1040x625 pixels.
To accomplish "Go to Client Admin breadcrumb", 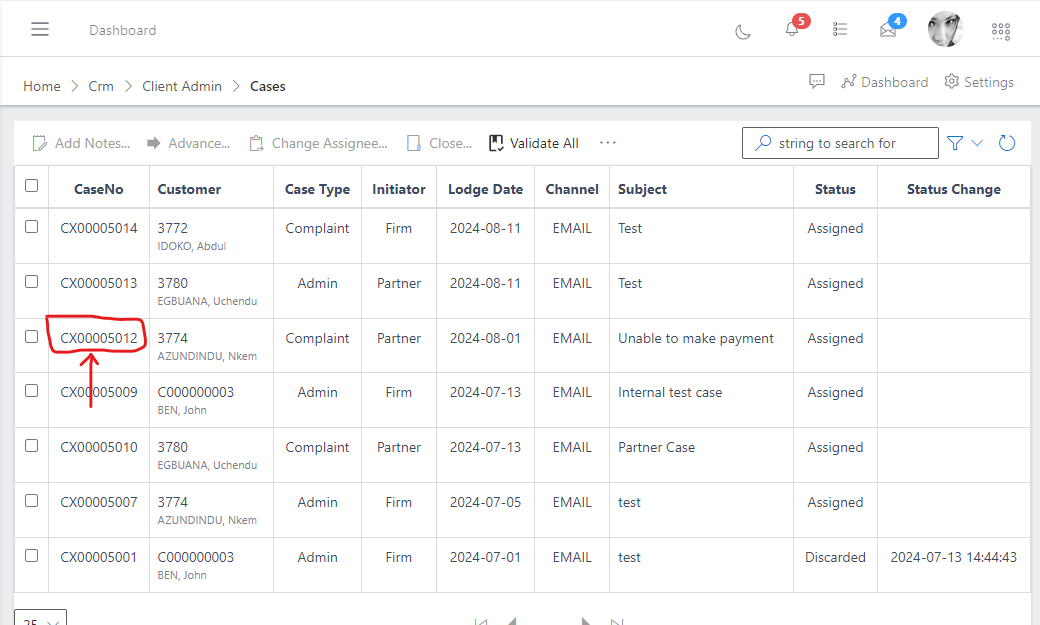I will coord(182,86).
